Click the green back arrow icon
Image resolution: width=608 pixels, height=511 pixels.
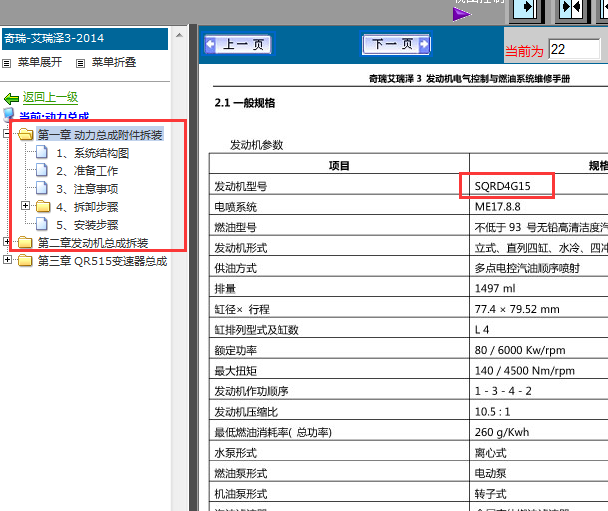click(x=11, y=98)
